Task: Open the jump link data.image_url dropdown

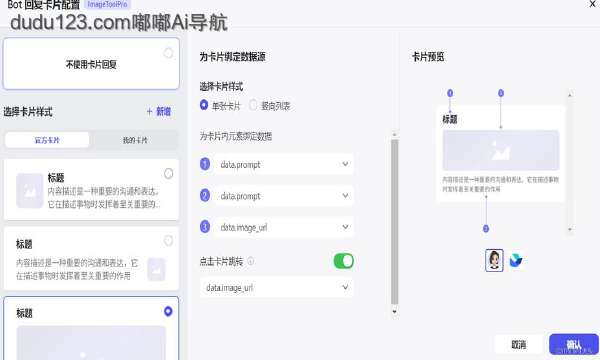Action: pos(276,287)
